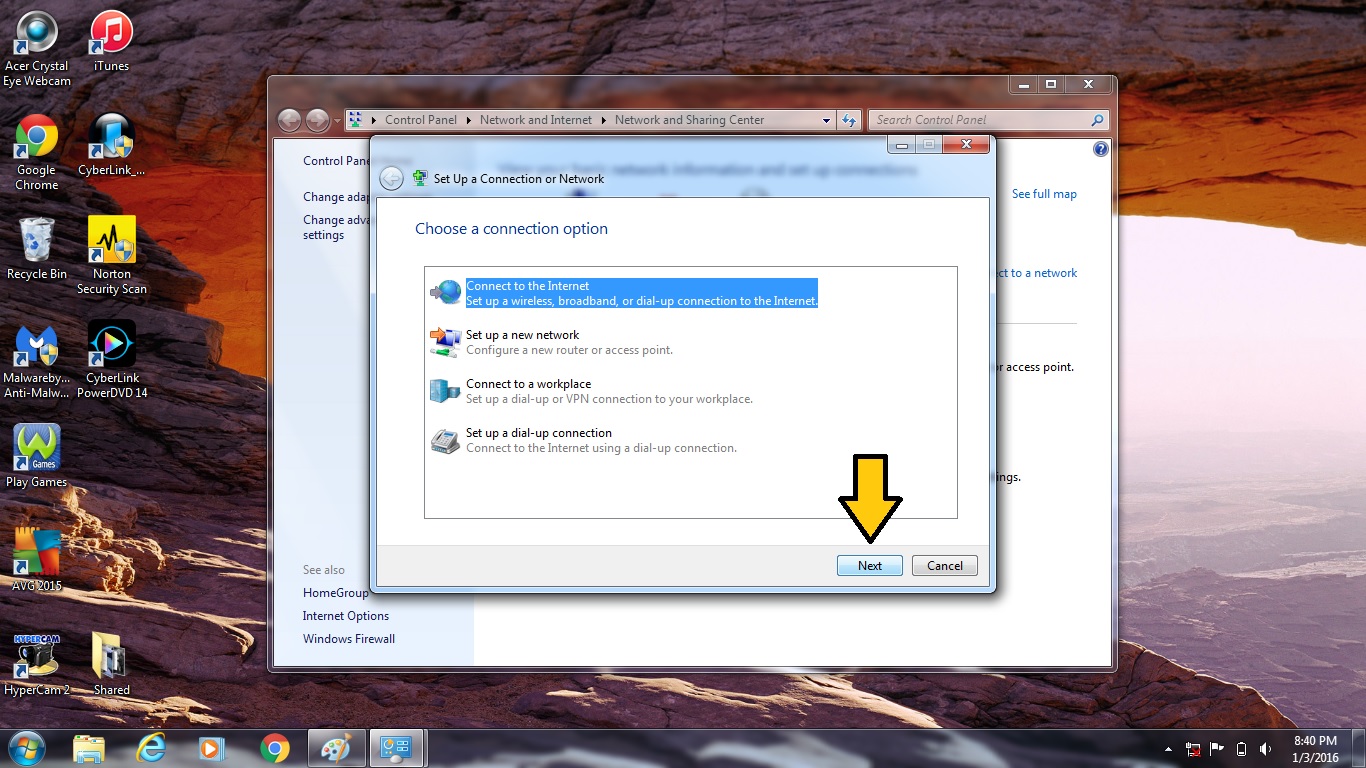Viewport: 1366px width, 768px height.
Task: Click the Next button
Action: point(870,565)
